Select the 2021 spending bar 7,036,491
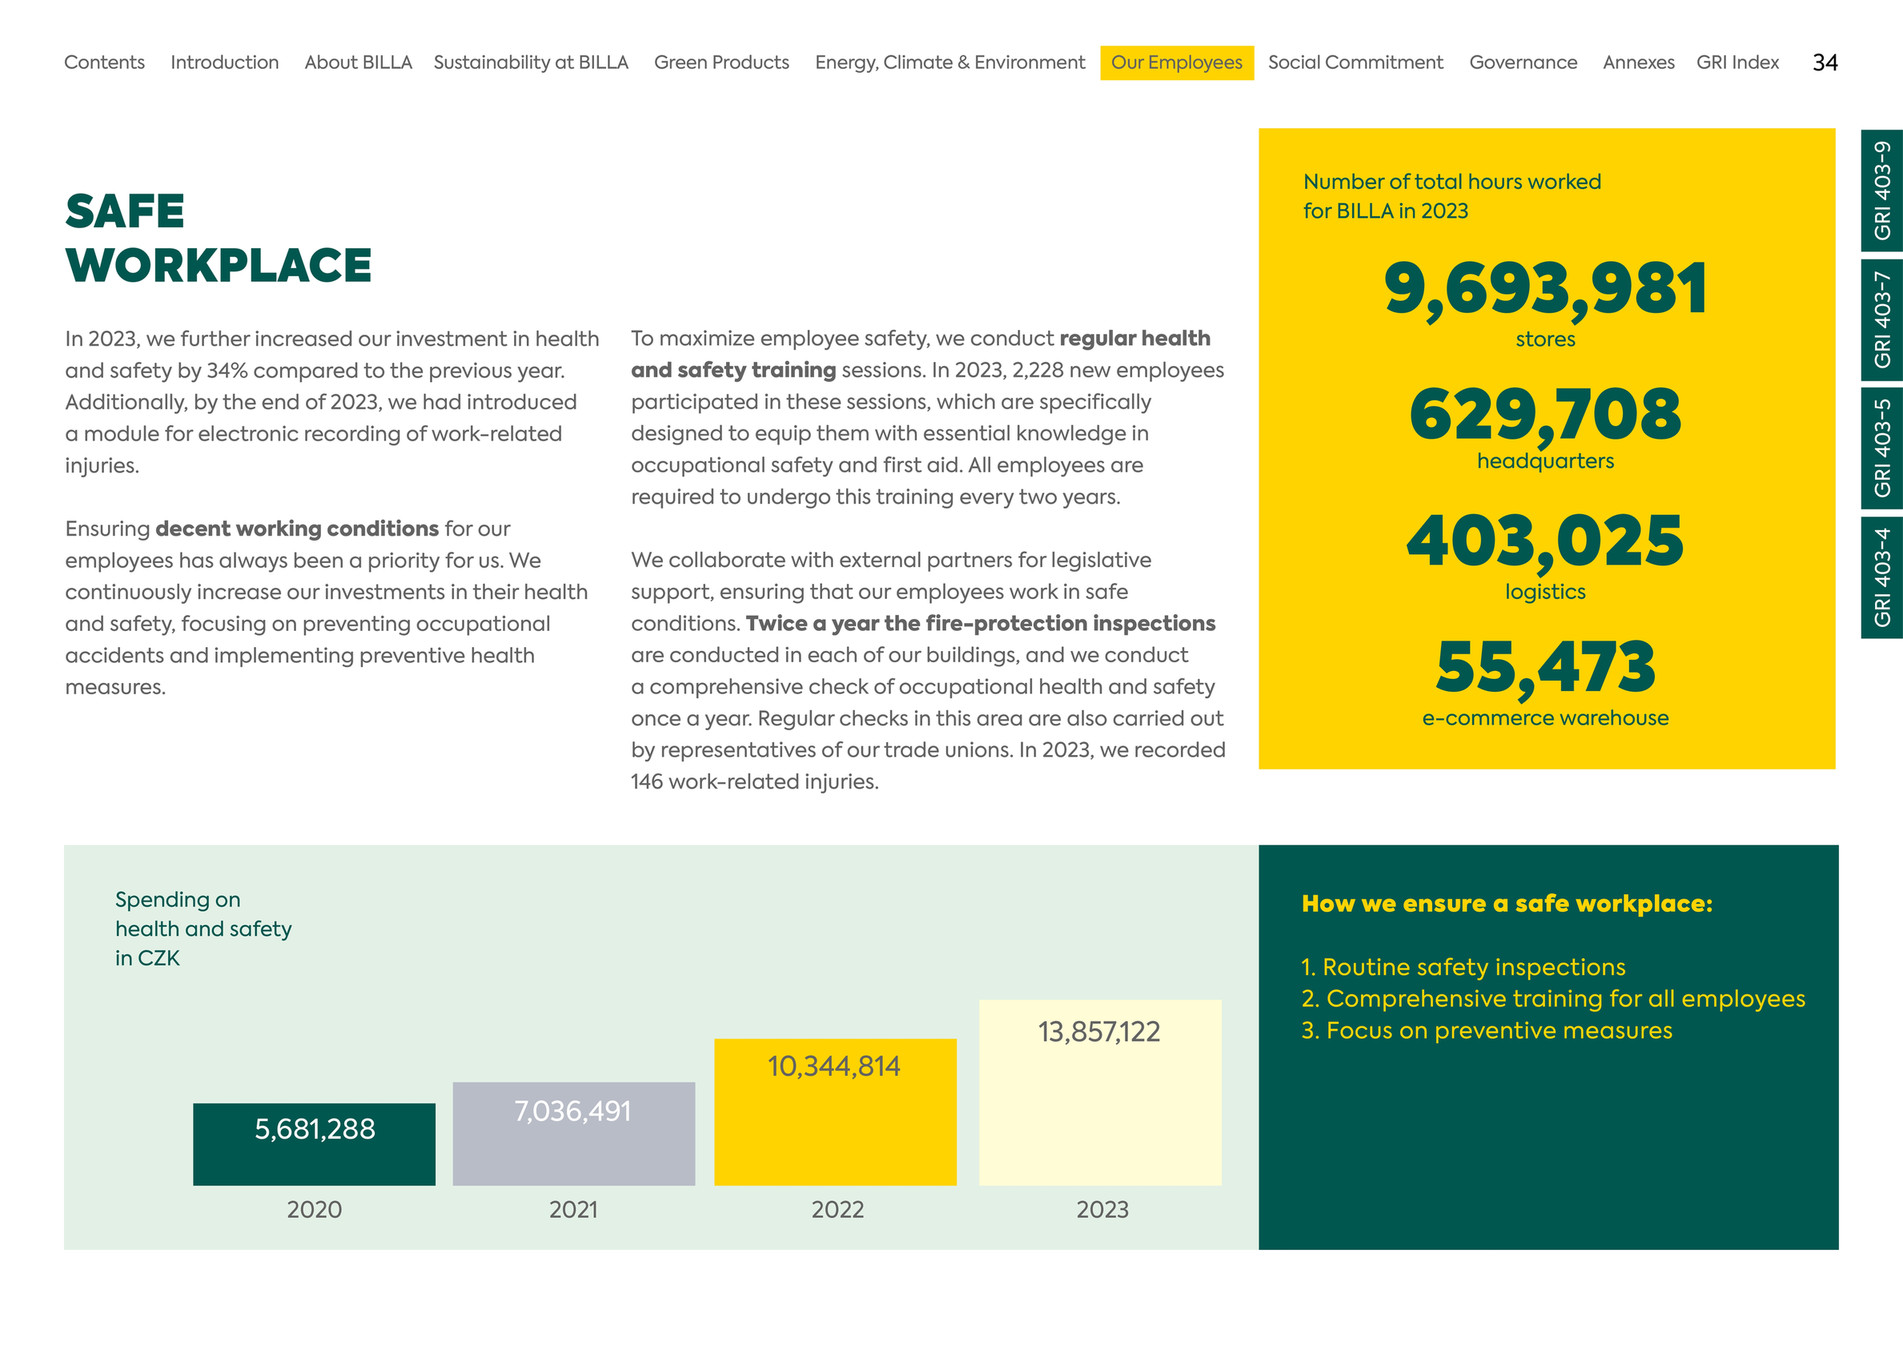Viewport: 1903px width, 1346px height. (574, 1133)
